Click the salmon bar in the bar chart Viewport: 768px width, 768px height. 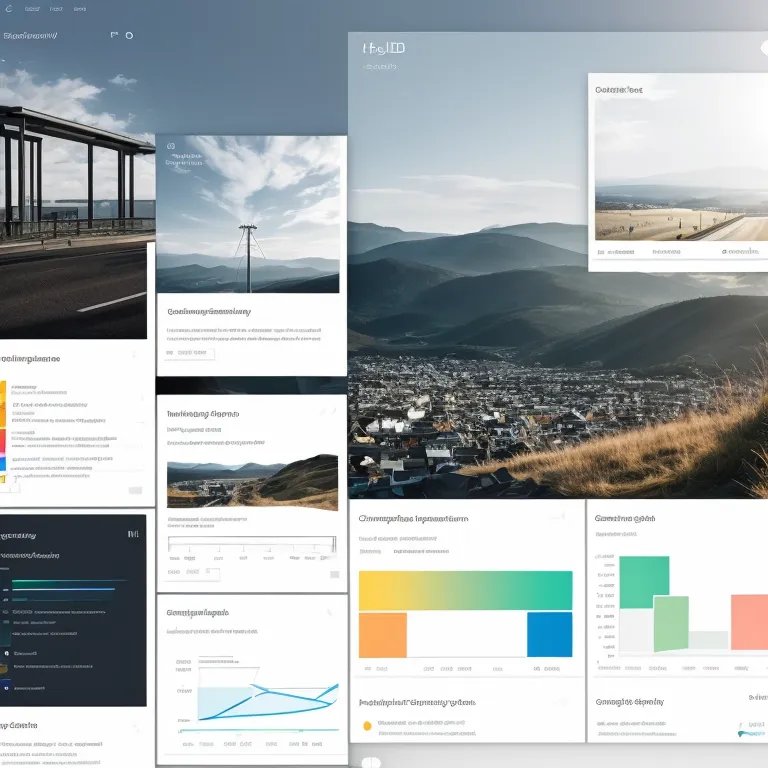click(748, 622)
